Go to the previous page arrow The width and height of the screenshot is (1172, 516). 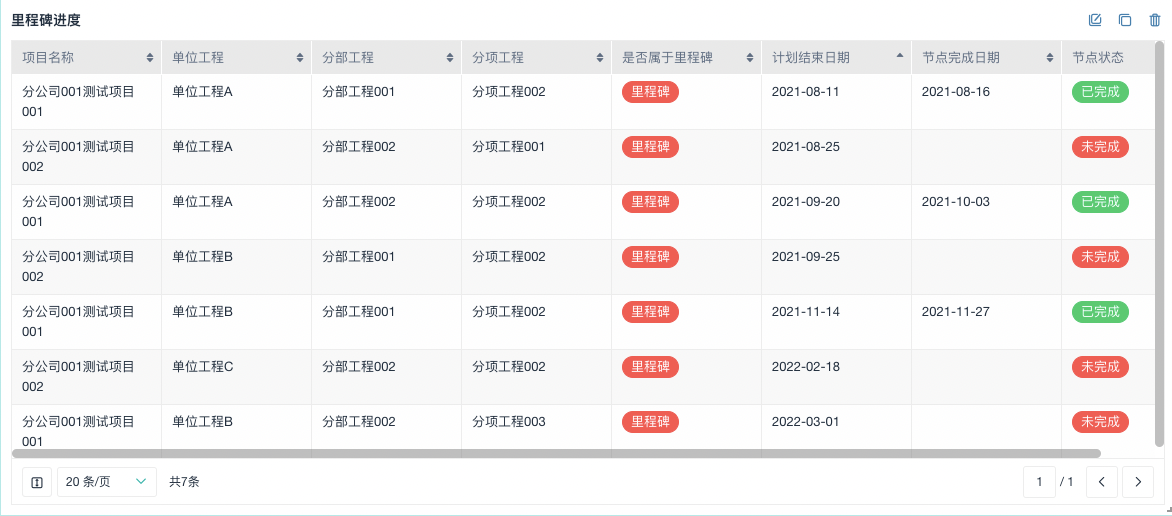(1101, 482)
